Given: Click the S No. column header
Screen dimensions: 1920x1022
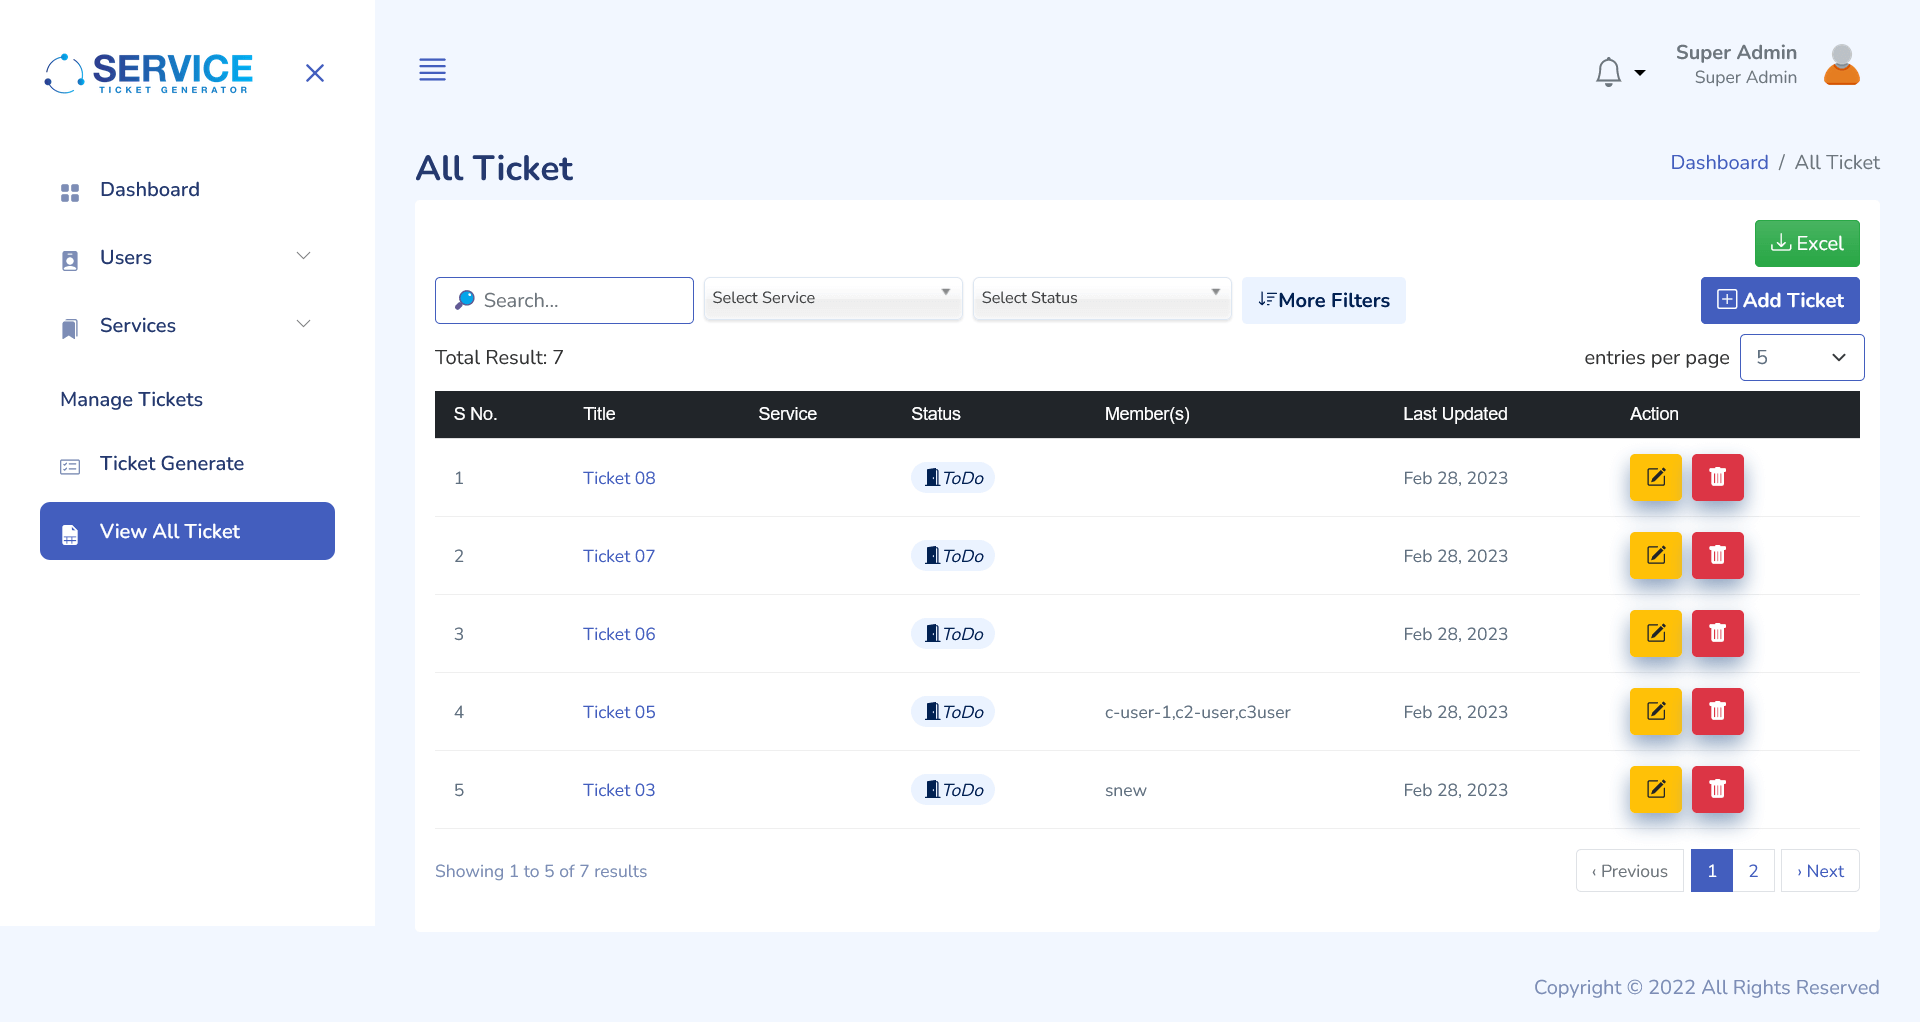Looking at the screenshot, I should click(x=475, y=414).
